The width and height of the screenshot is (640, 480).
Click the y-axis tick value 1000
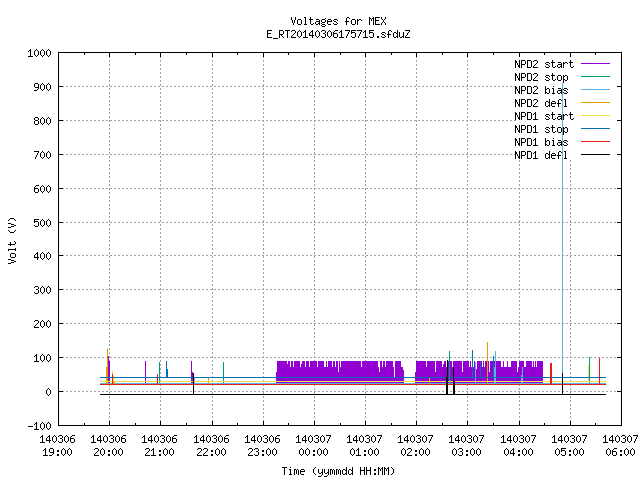pyautogui.click(x=39, y=53)
